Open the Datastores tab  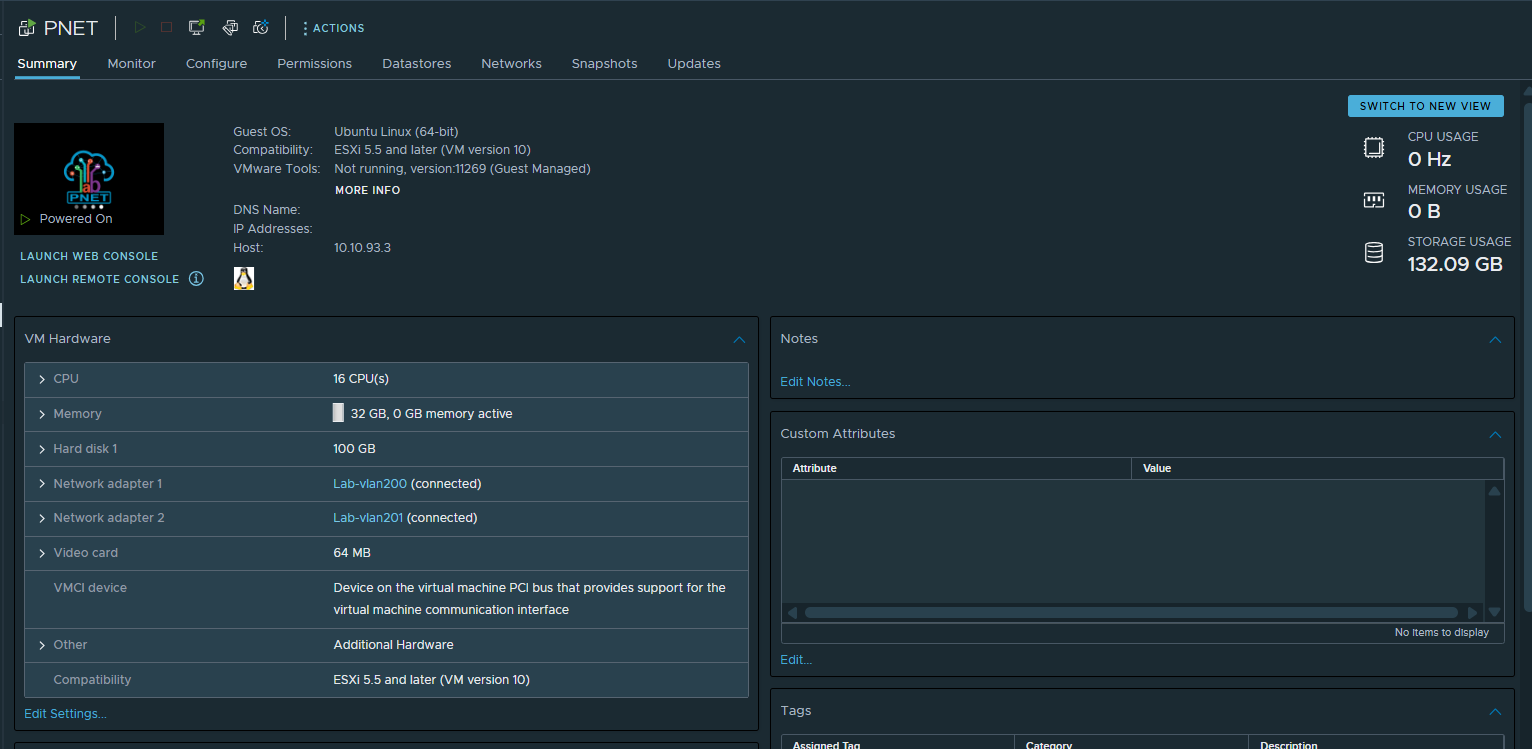coord(416,64)
